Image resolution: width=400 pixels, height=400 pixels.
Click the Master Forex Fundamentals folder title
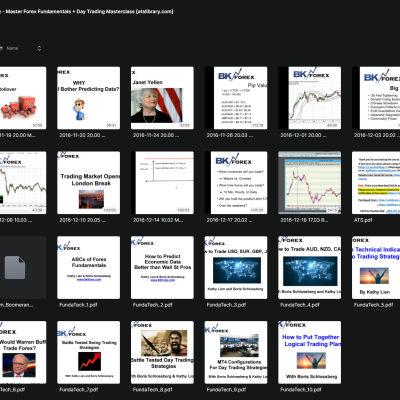(x=87, y=11)
